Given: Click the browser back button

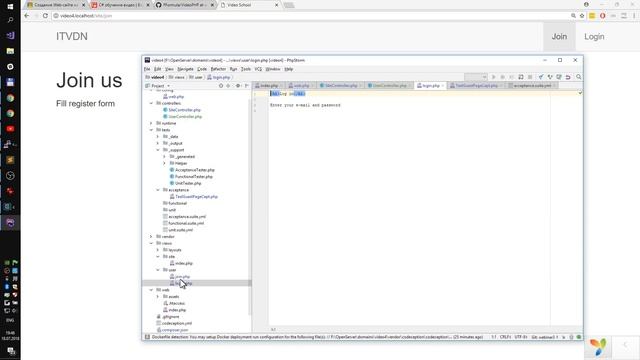Looking at the screenshot, I should coord(27,16).
